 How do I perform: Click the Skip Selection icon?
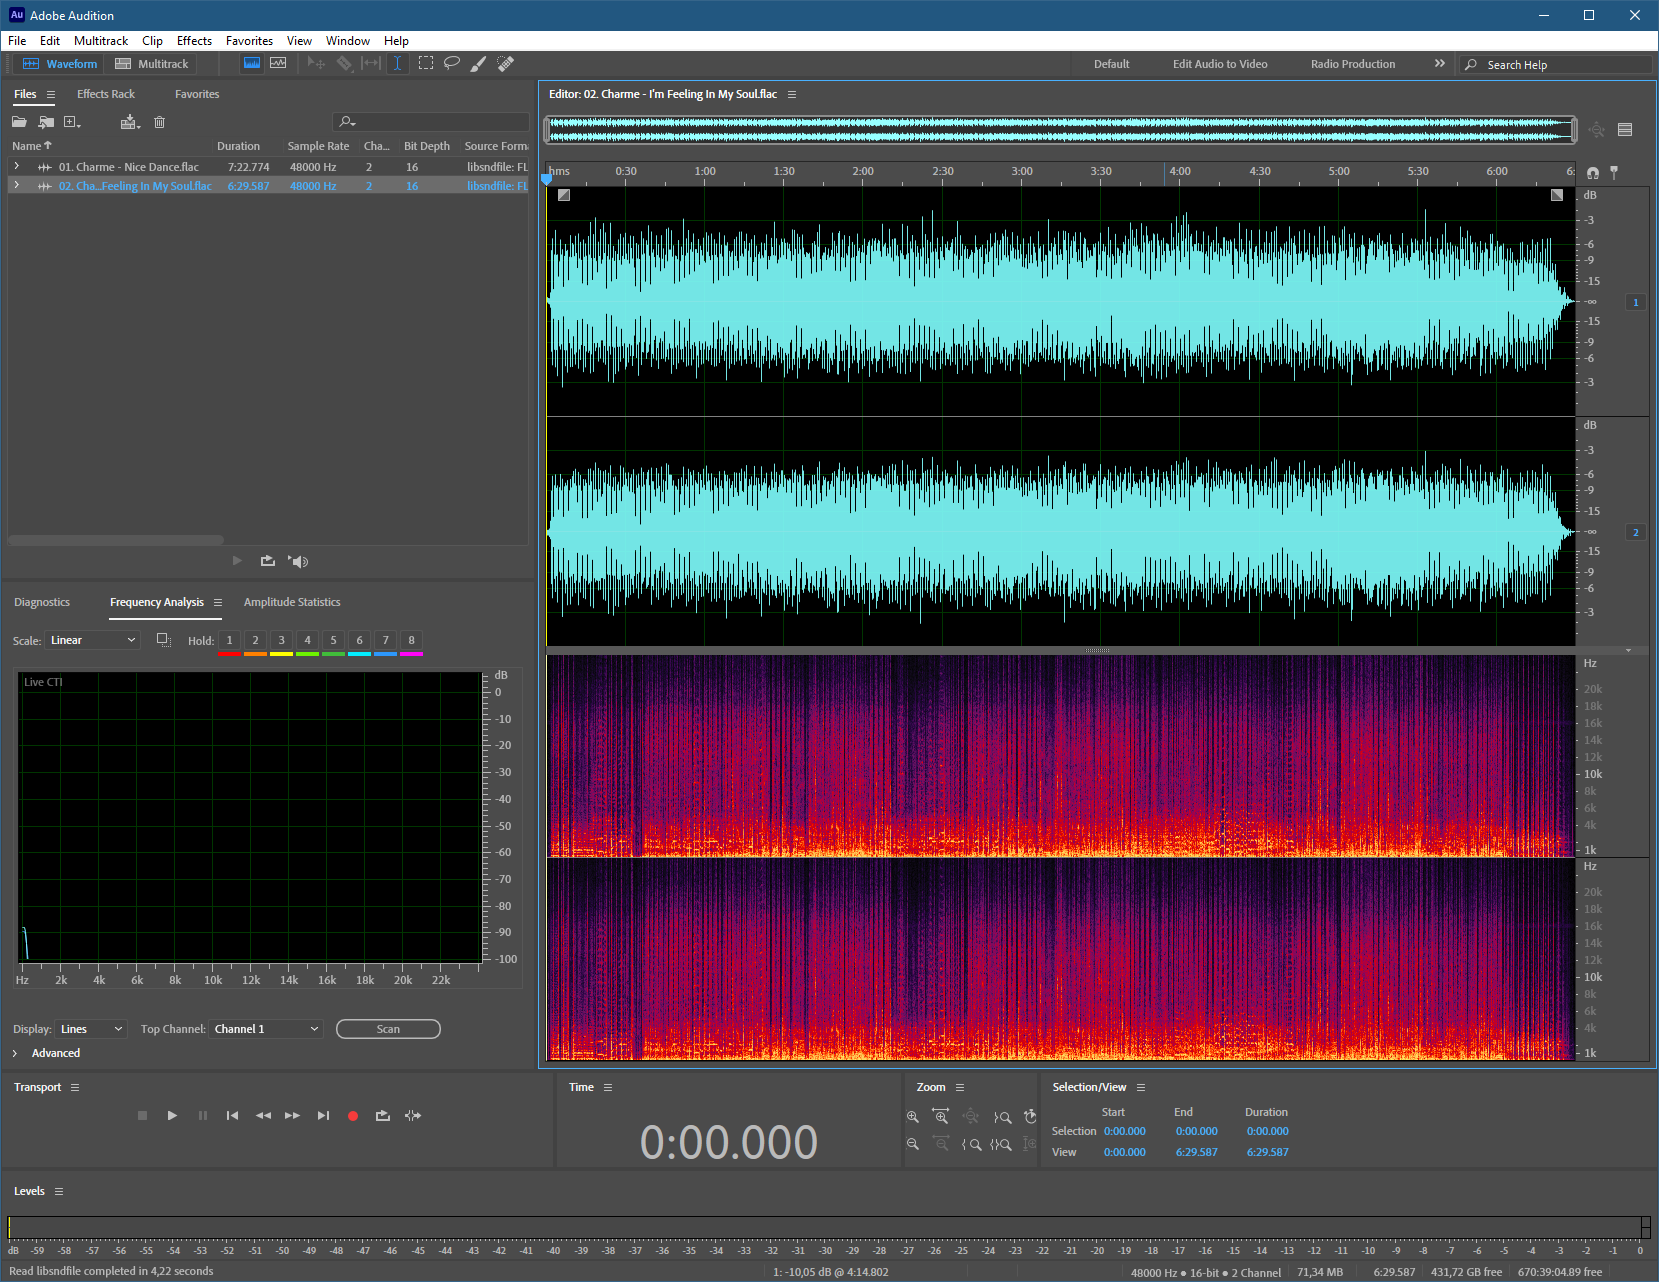[x=413, y=1115]
